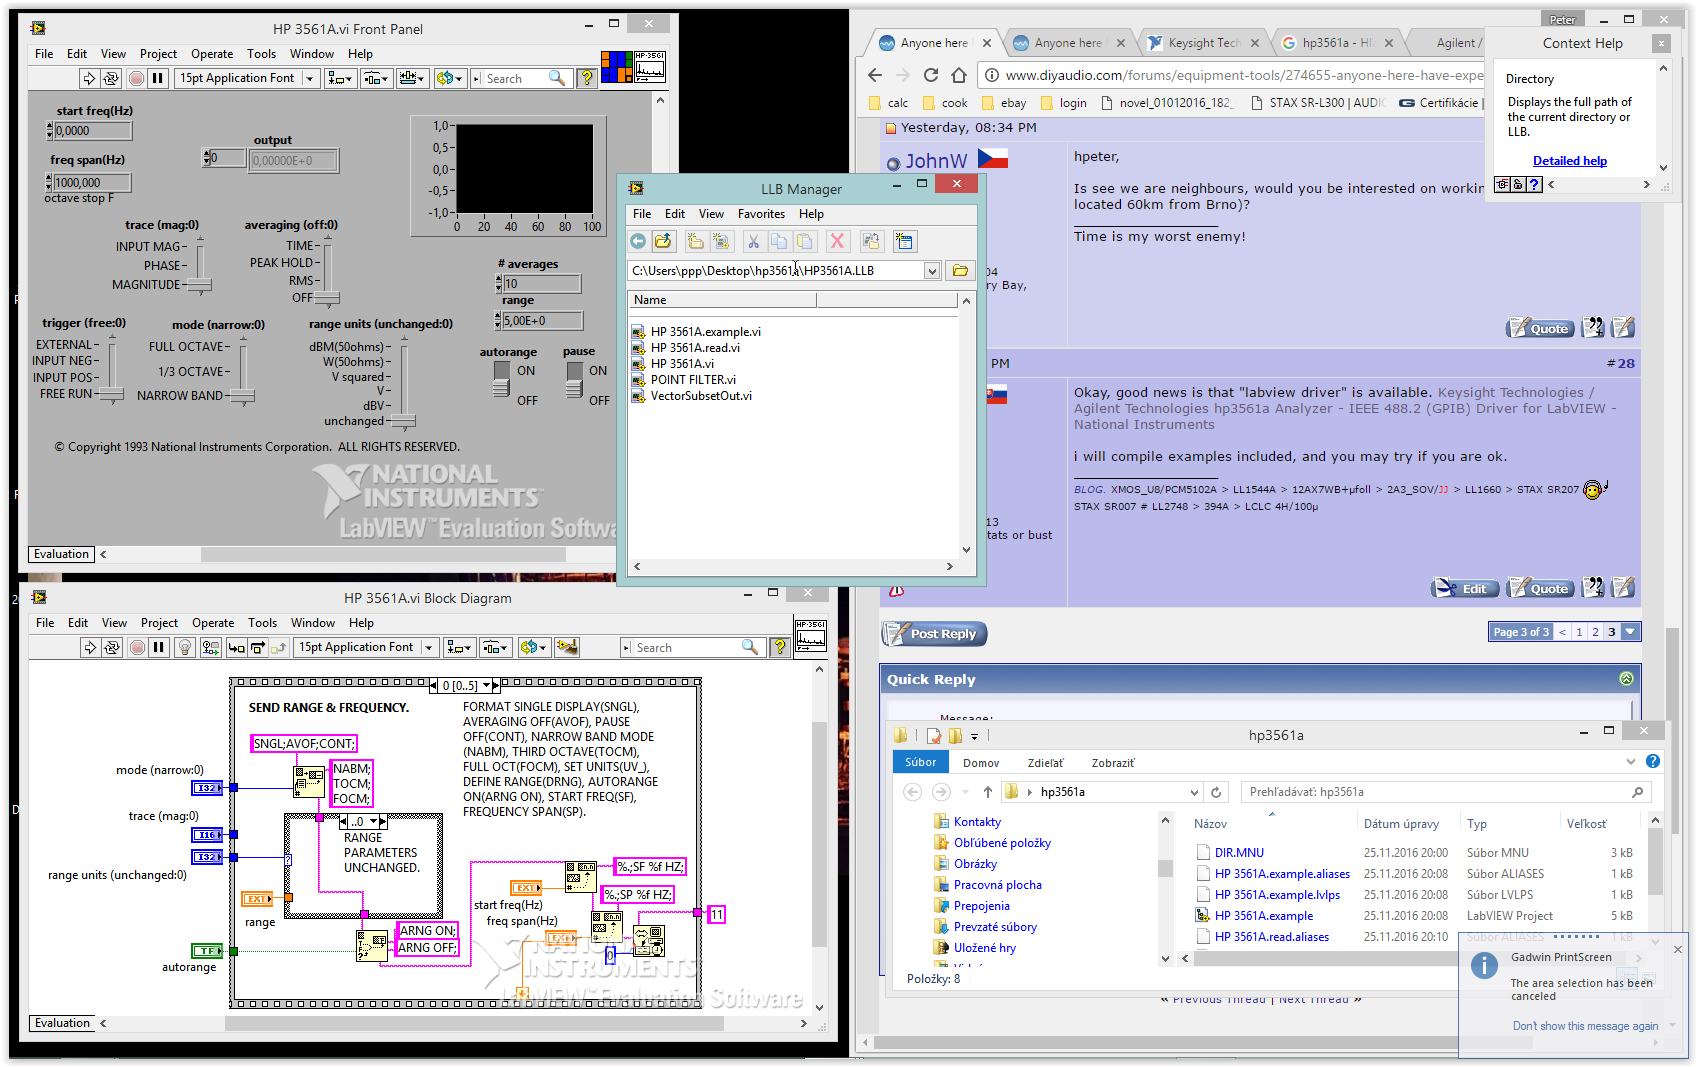Toggle pause ON/OFF switch
This screenshot has height=1067, width=1697.
pyautogui.click(x=574, y=378)
